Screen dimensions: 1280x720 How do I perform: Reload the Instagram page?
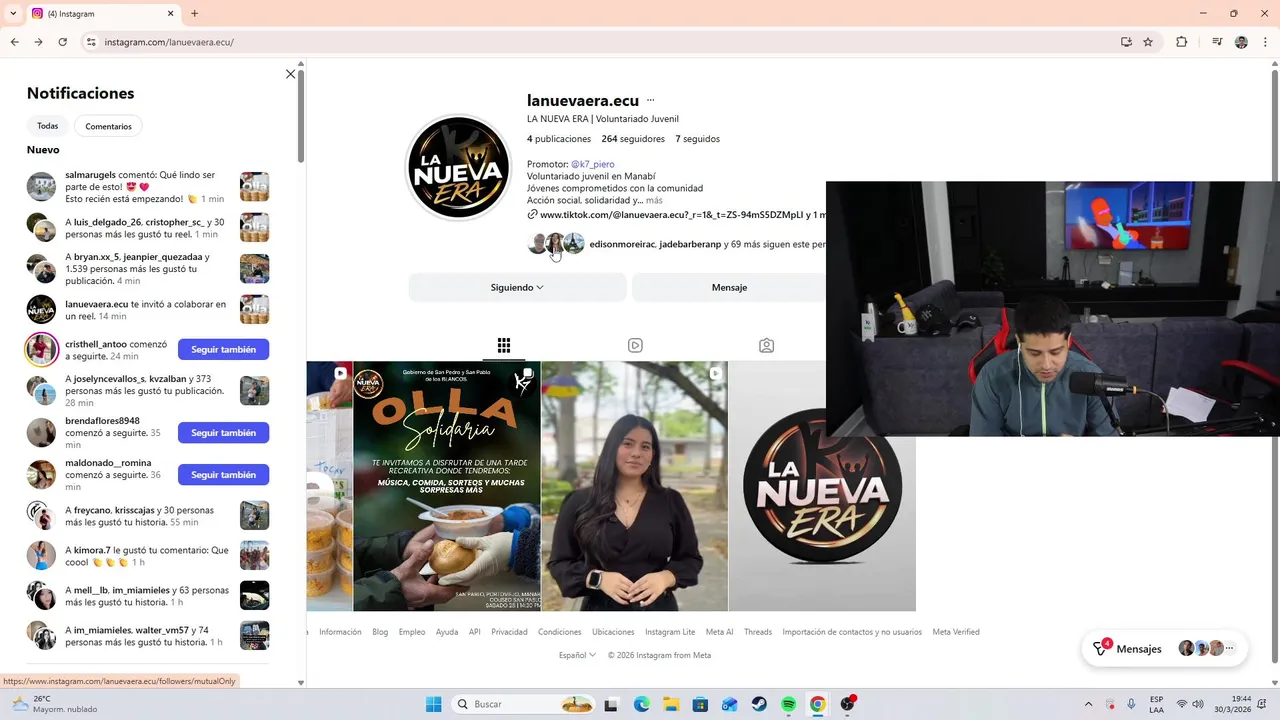(62, 42)
